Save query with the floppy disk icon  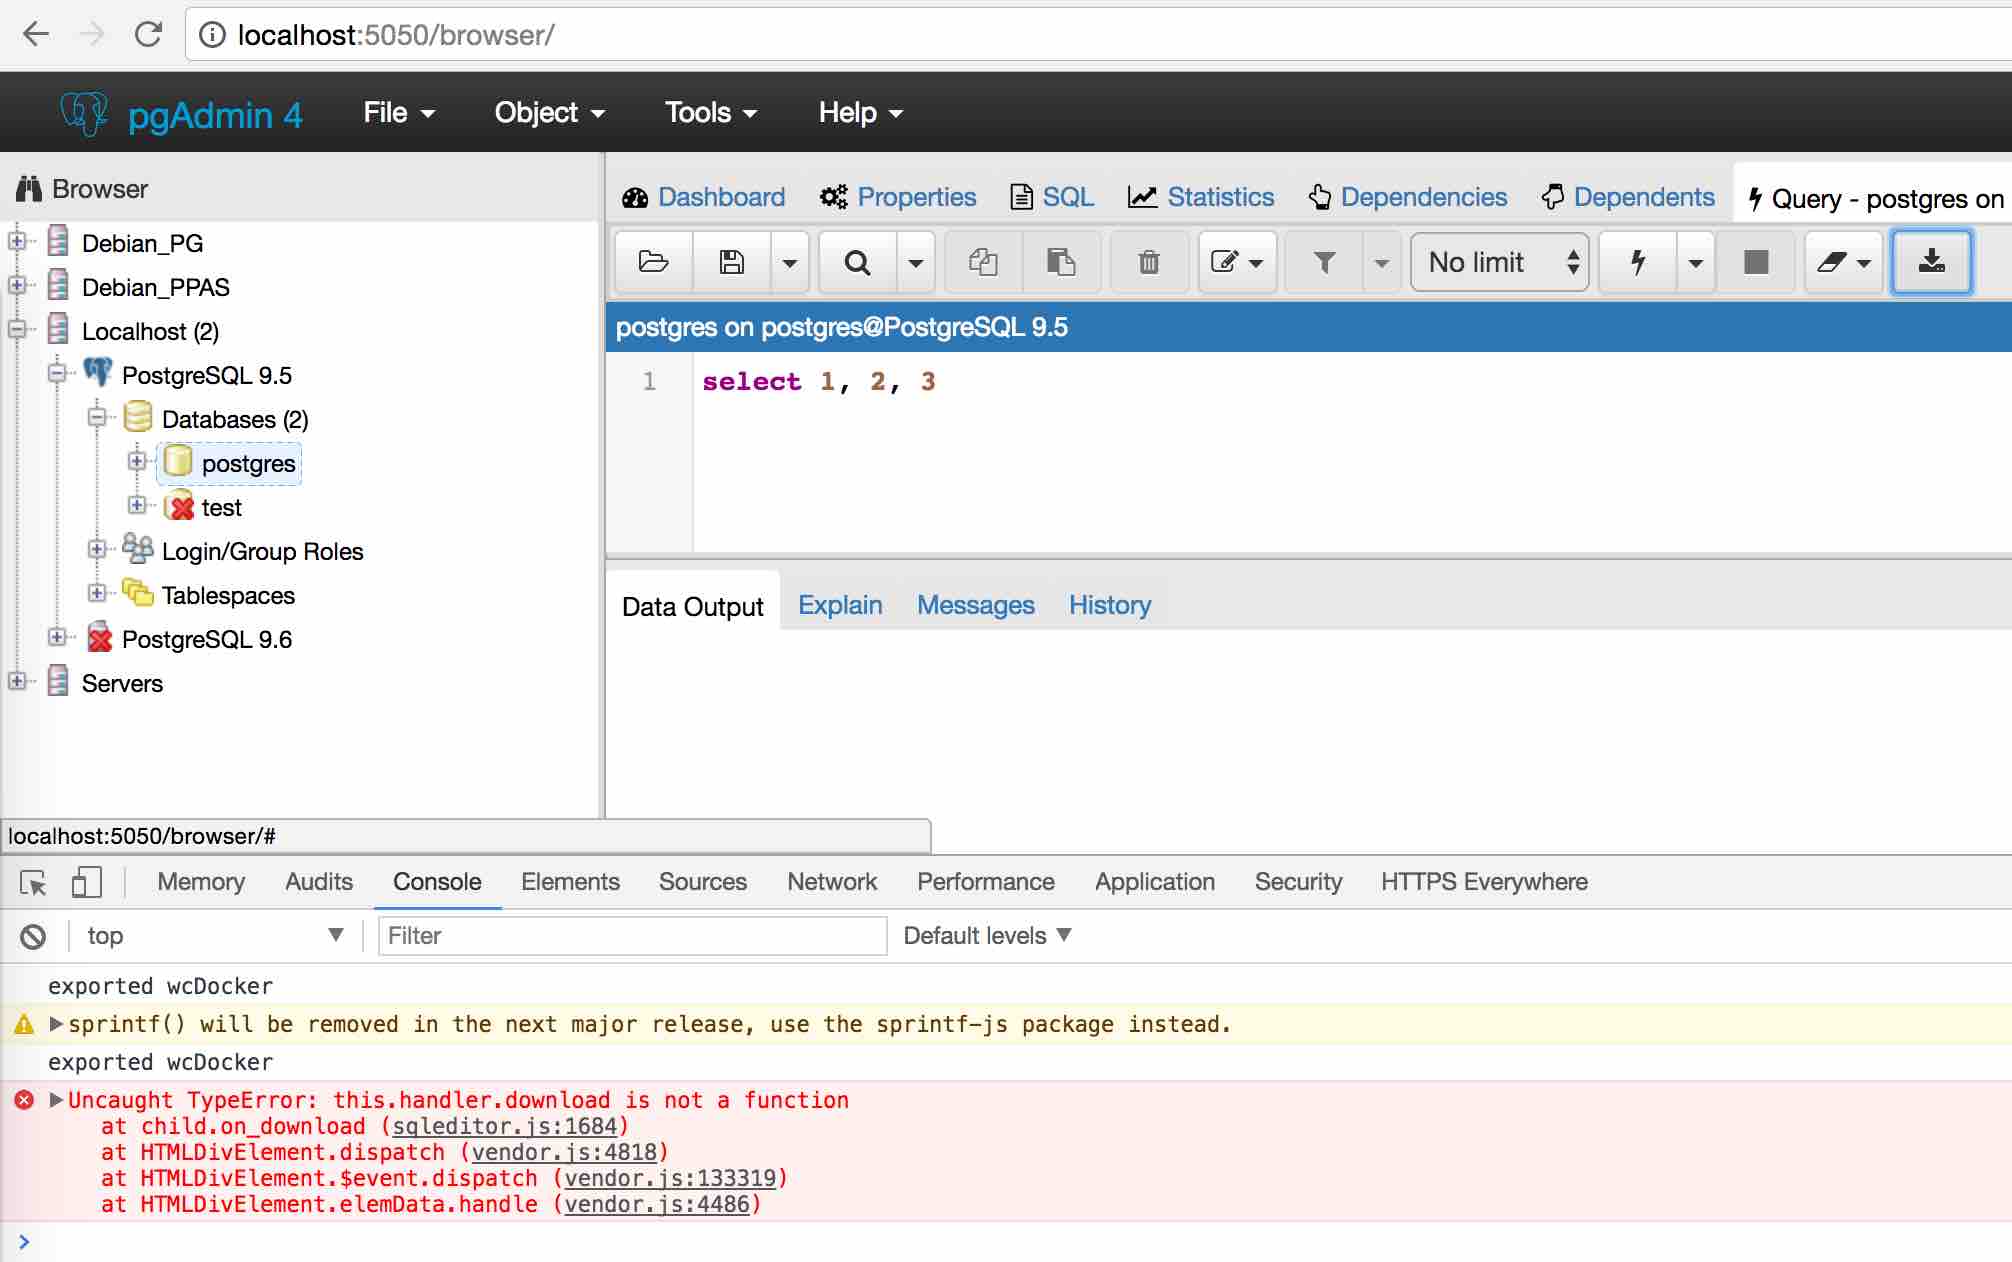(732, 262)
